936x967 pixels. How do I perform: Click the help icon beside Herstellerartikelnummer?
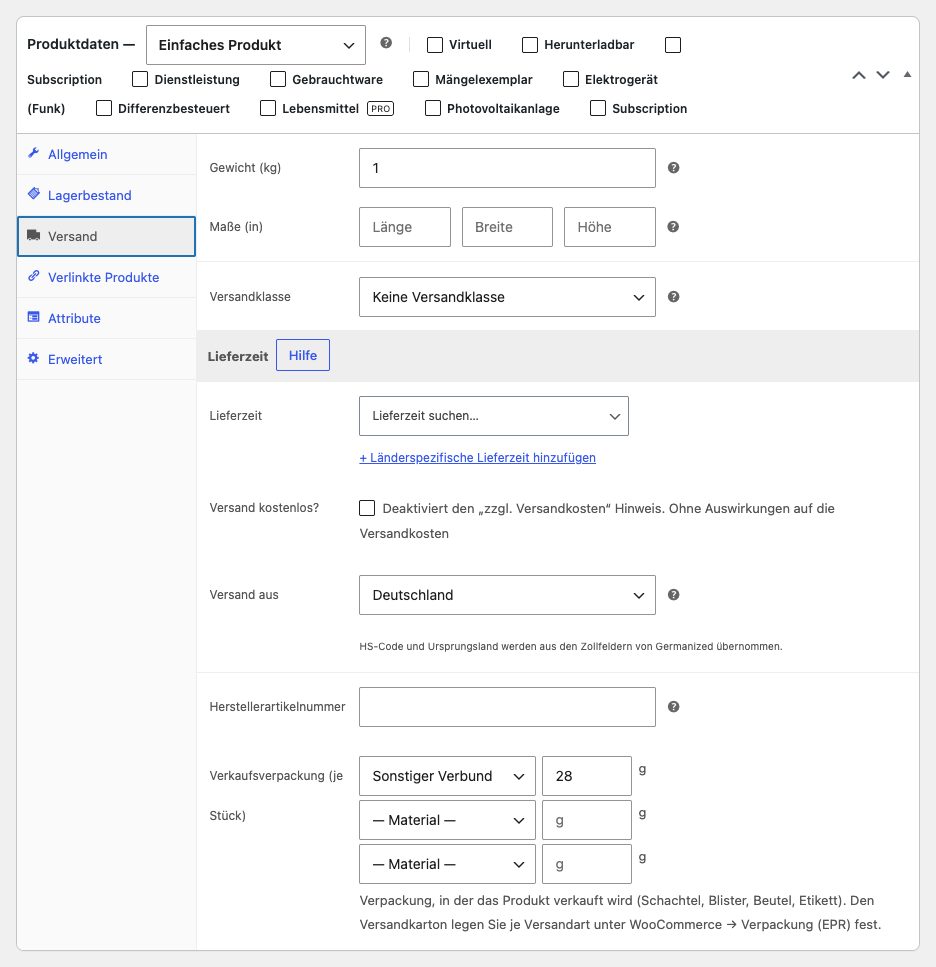pyautogui.click(x=673, y=707)
